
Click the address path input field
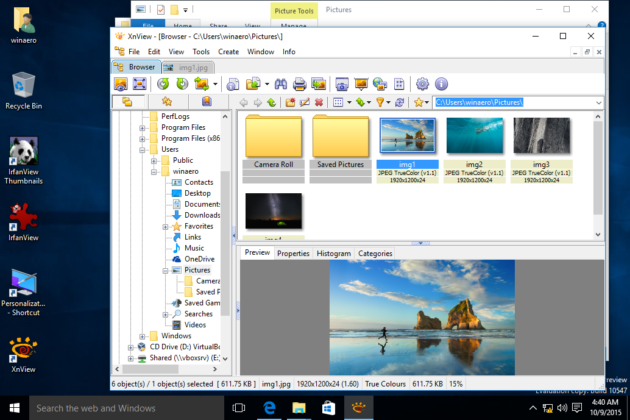pos(513,102)
